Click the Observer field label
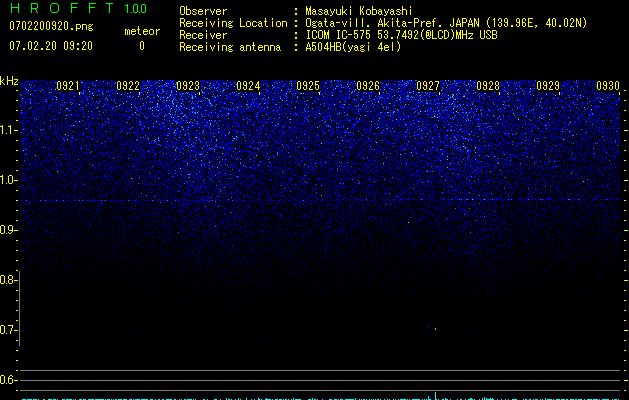 pyautogui.click(x=203, y=11)
